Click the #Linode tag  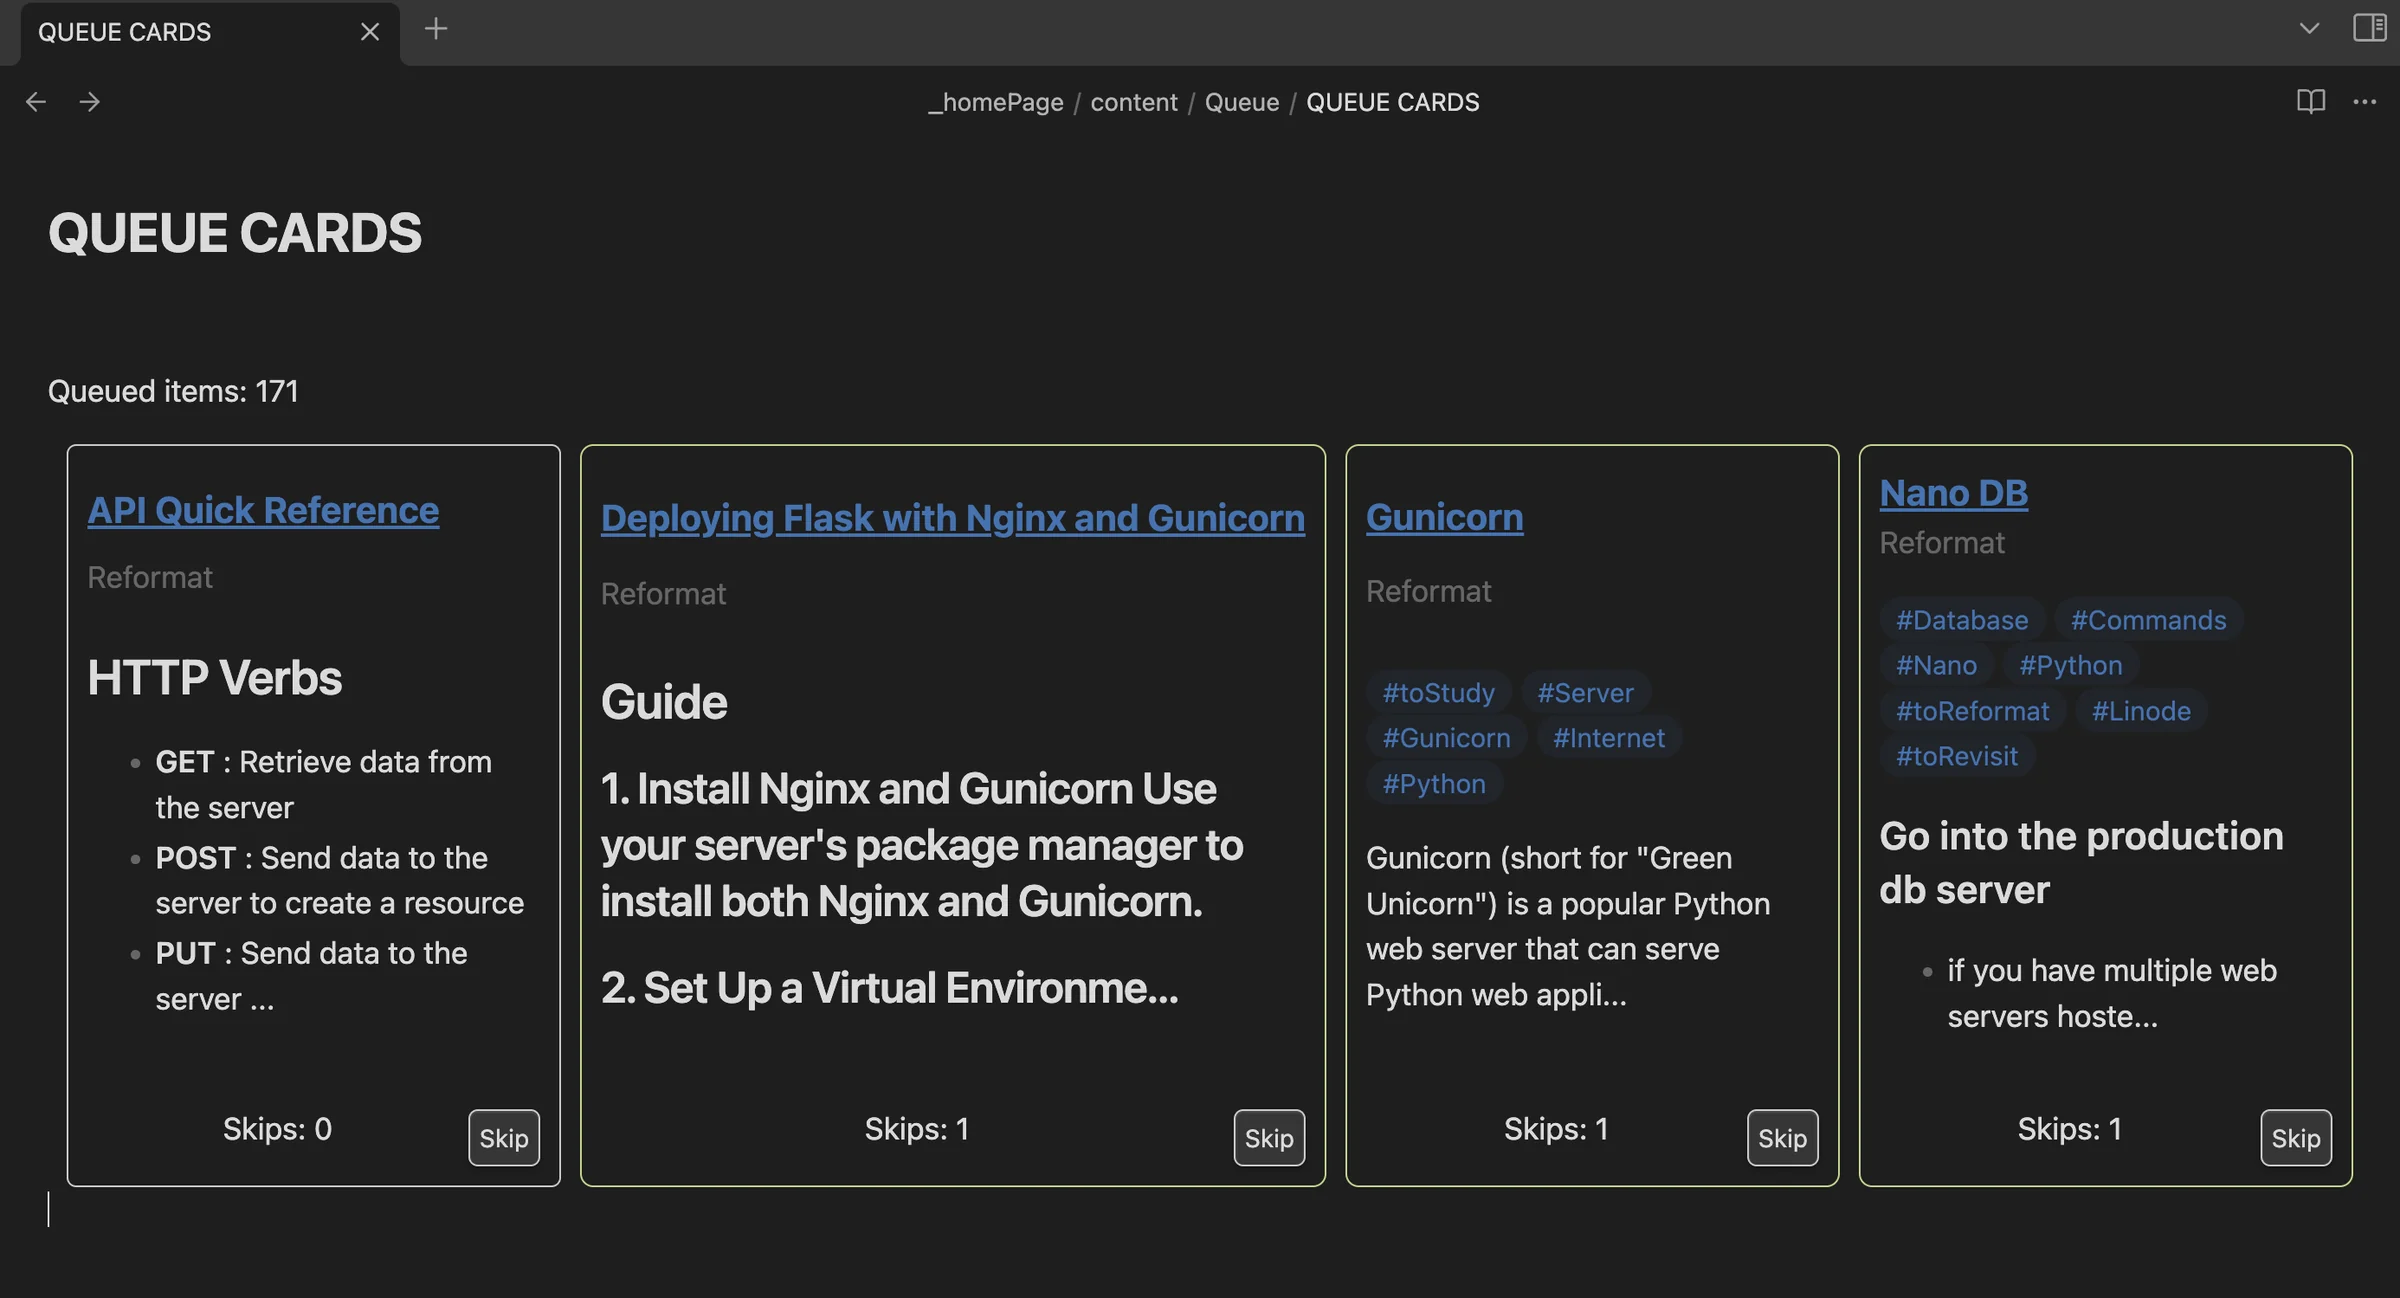pyautogui.click(x=2141, y=710)
